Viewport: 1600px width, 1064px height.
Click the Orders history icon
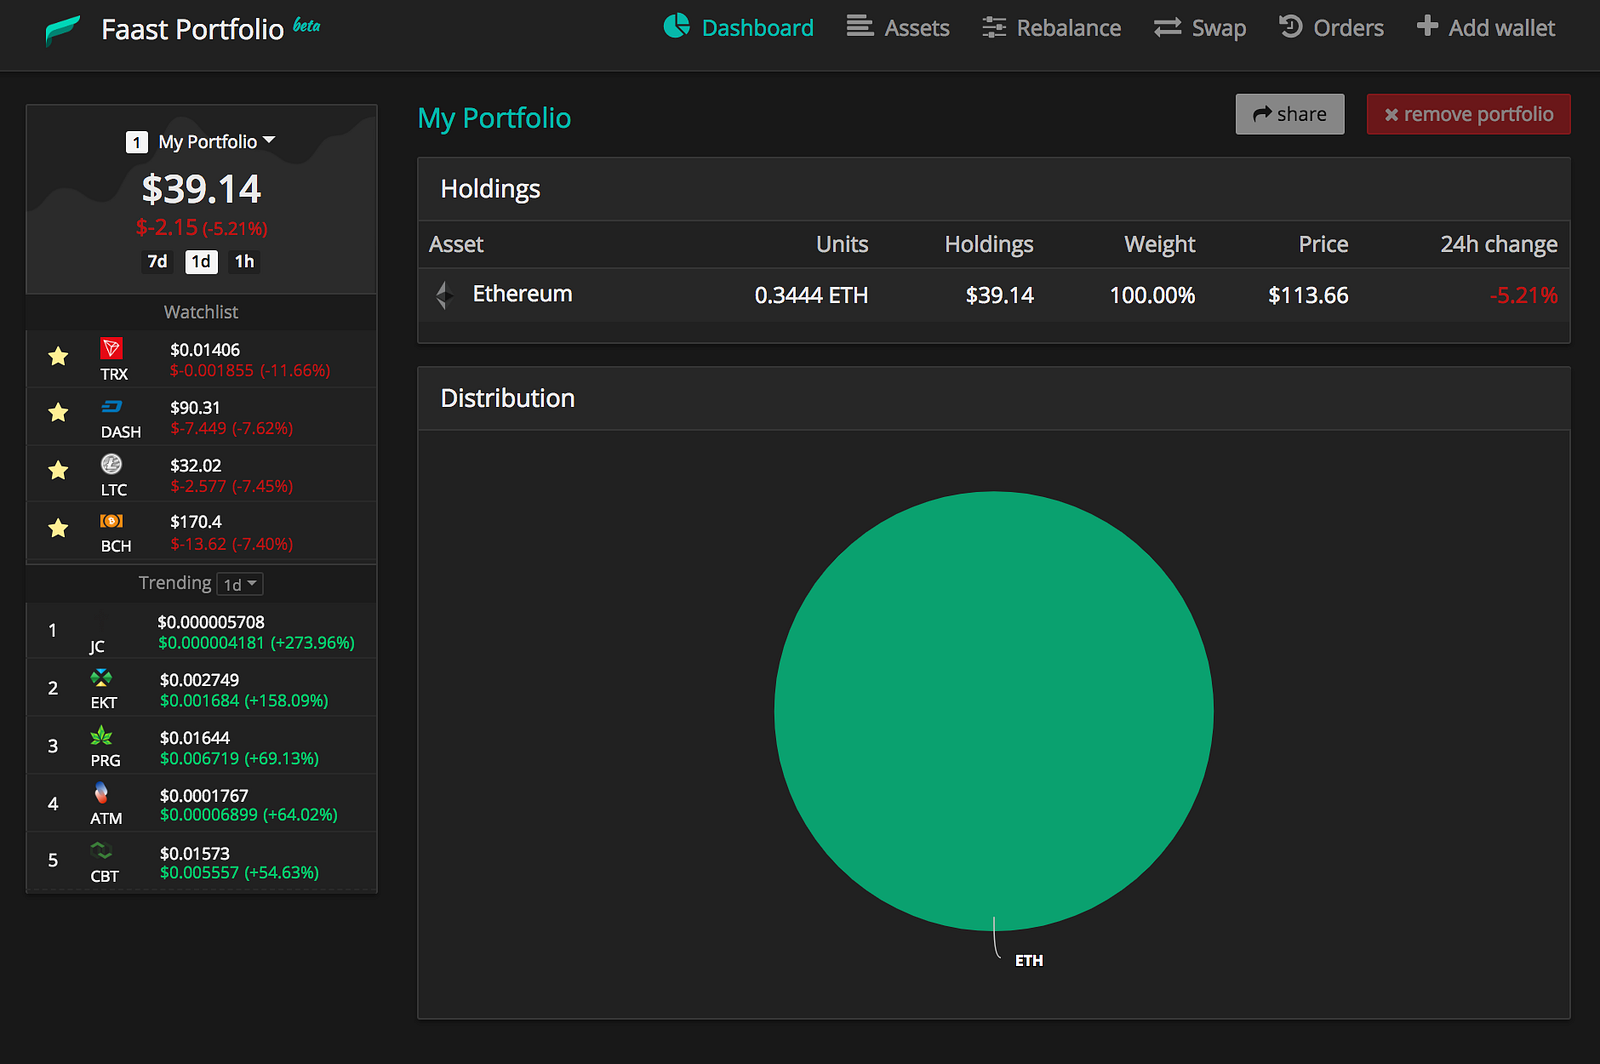tap(1291, 26)
